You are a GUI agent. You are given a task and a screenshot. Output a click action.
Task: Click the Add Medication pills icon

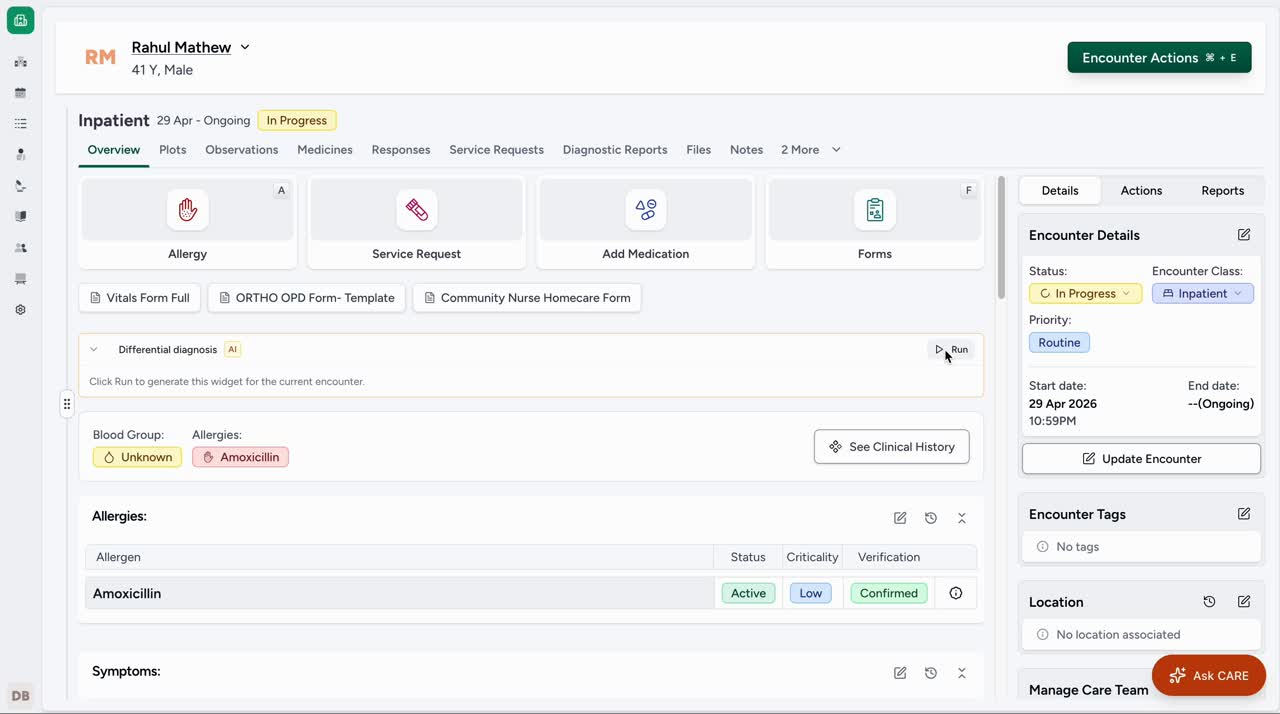[646, 210]
